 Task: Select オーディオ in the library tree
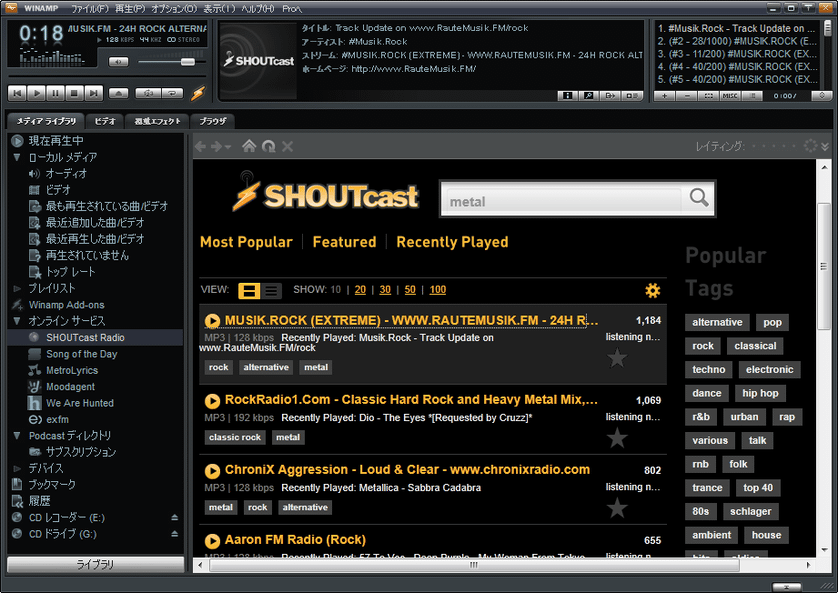(66, 174)
